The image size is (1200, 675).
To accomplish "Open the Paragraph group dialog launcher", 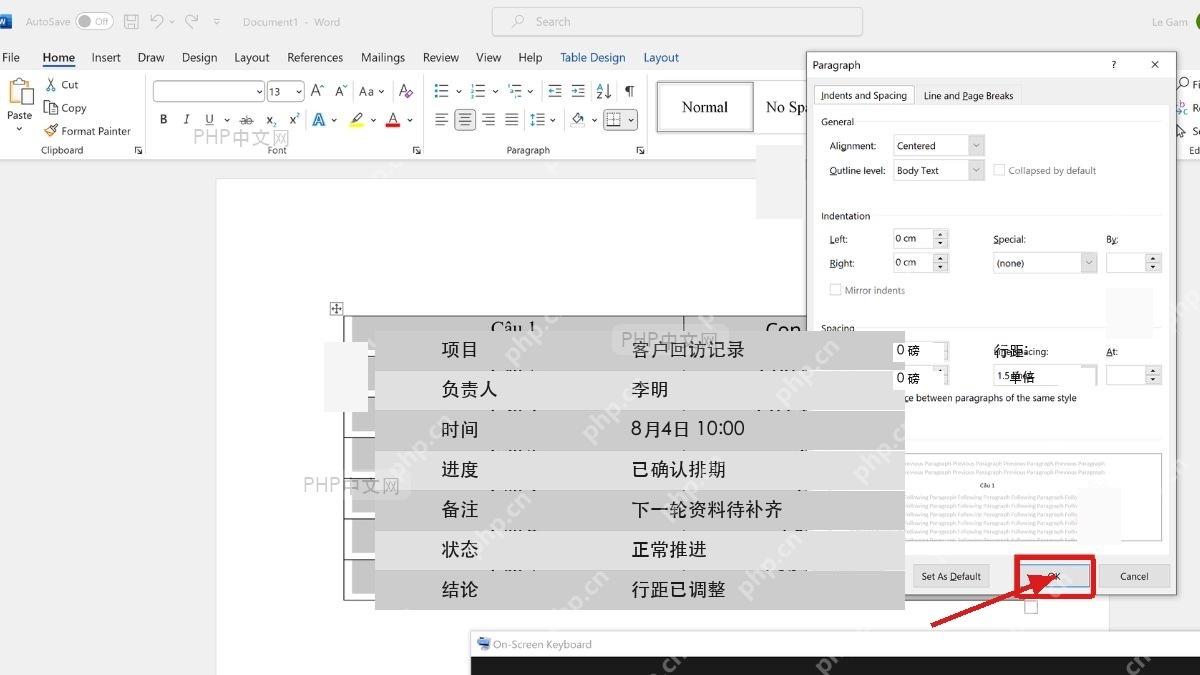I will click(640, 151).
